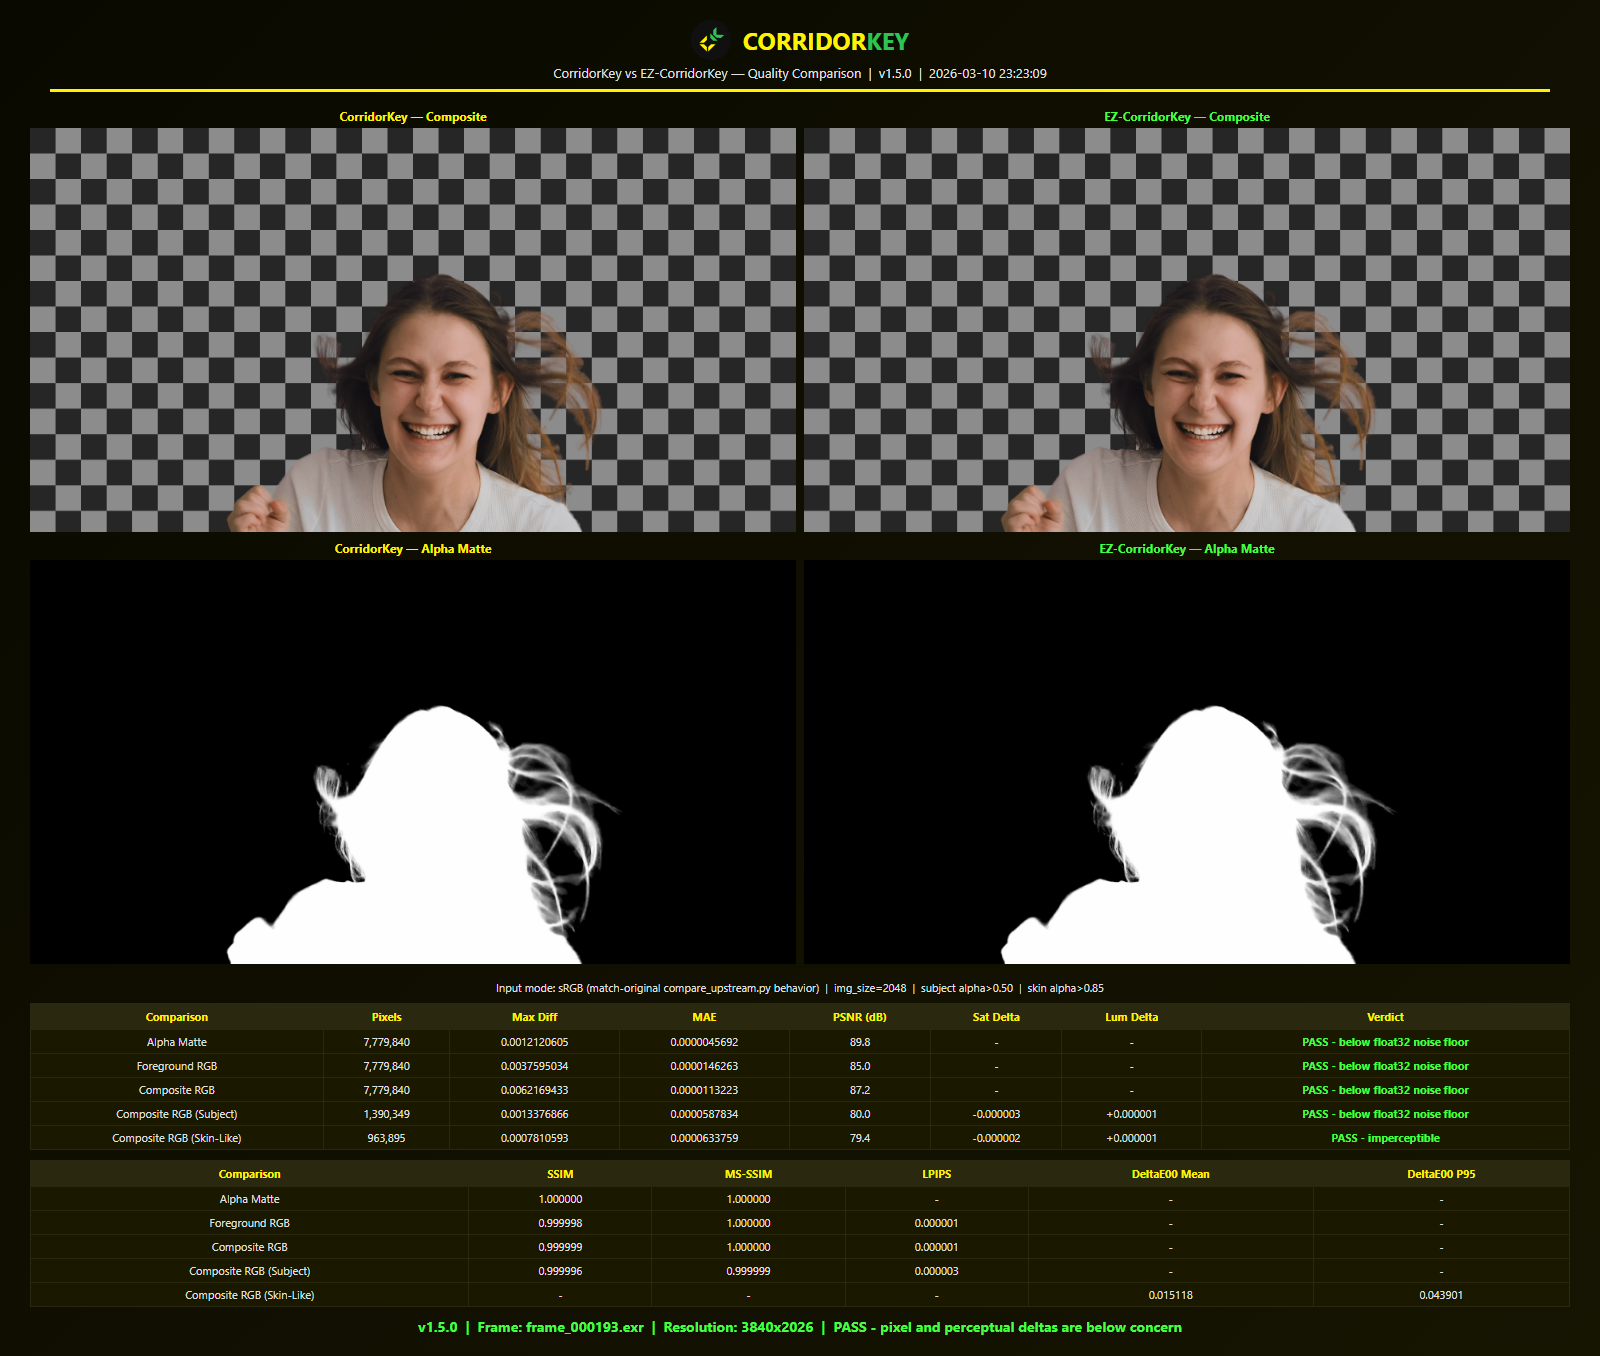Click the 'PASS - imperceptible' verdict

(x=1385, y=1138)
